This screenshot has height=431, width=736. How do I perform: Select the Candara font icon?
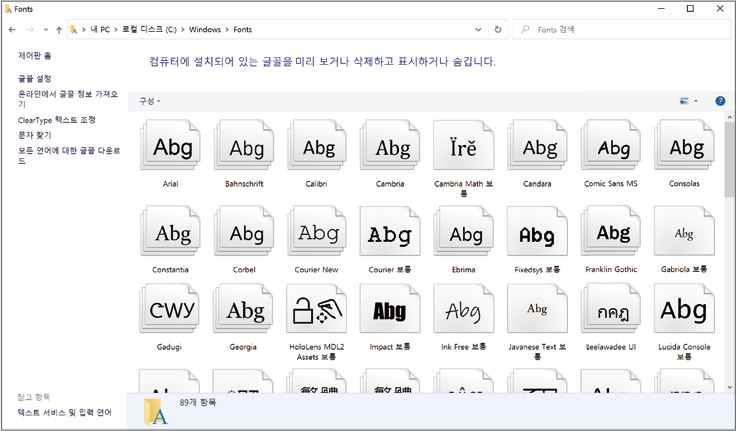[537, 145]
